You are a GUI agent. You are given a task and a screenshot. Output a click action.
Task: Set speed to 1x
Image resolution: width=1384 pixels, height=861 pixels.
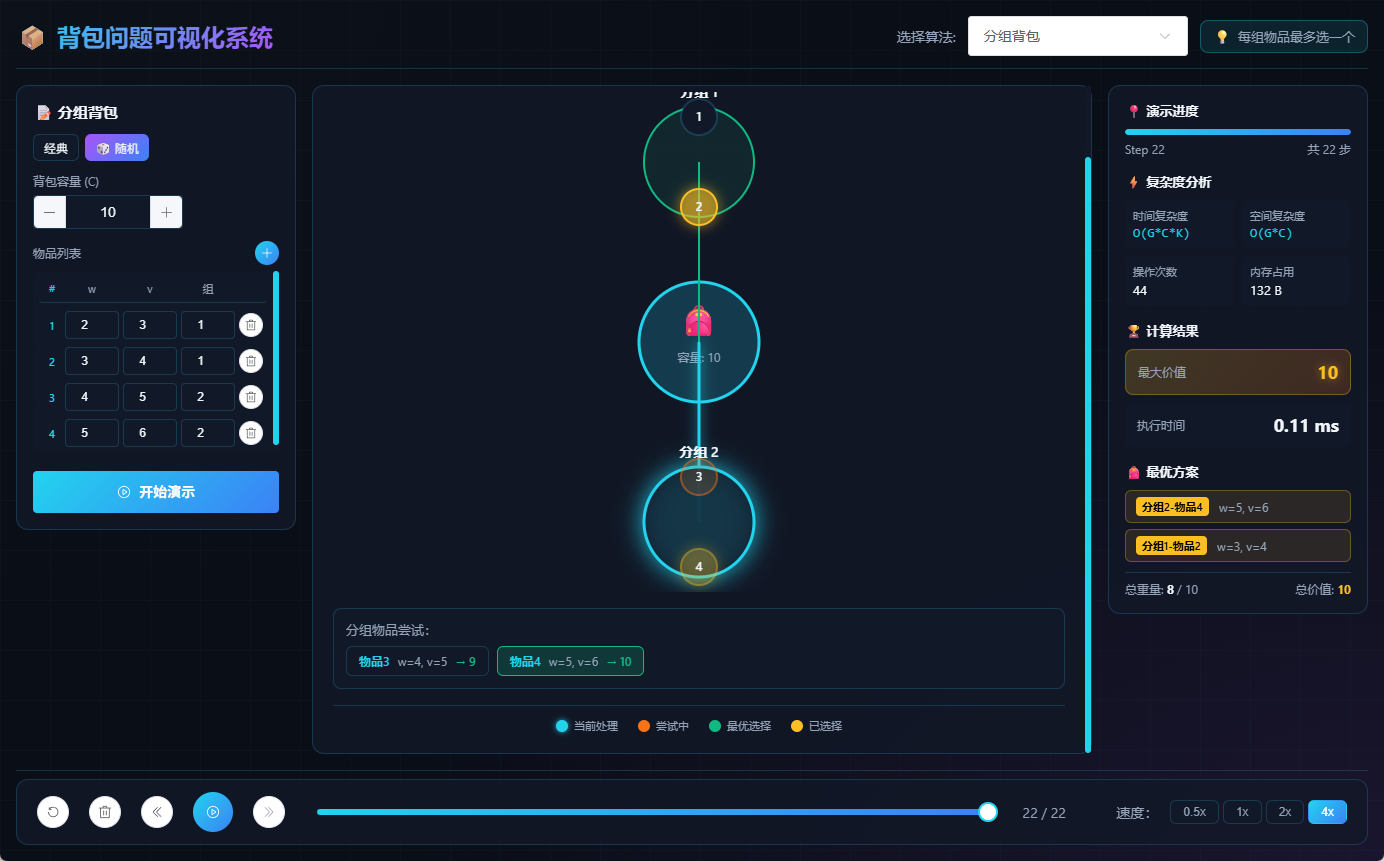click(1242, 812)
